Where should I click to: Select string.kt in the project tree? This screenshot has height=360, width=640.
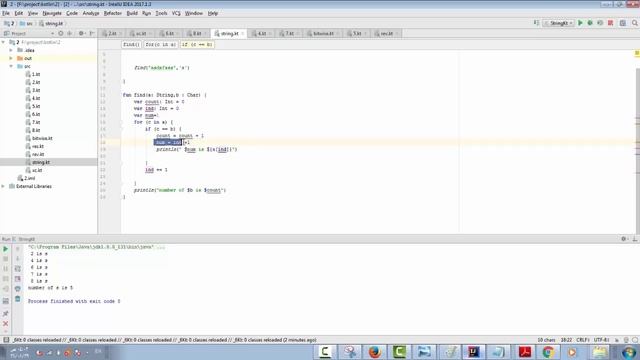[41, 162]
